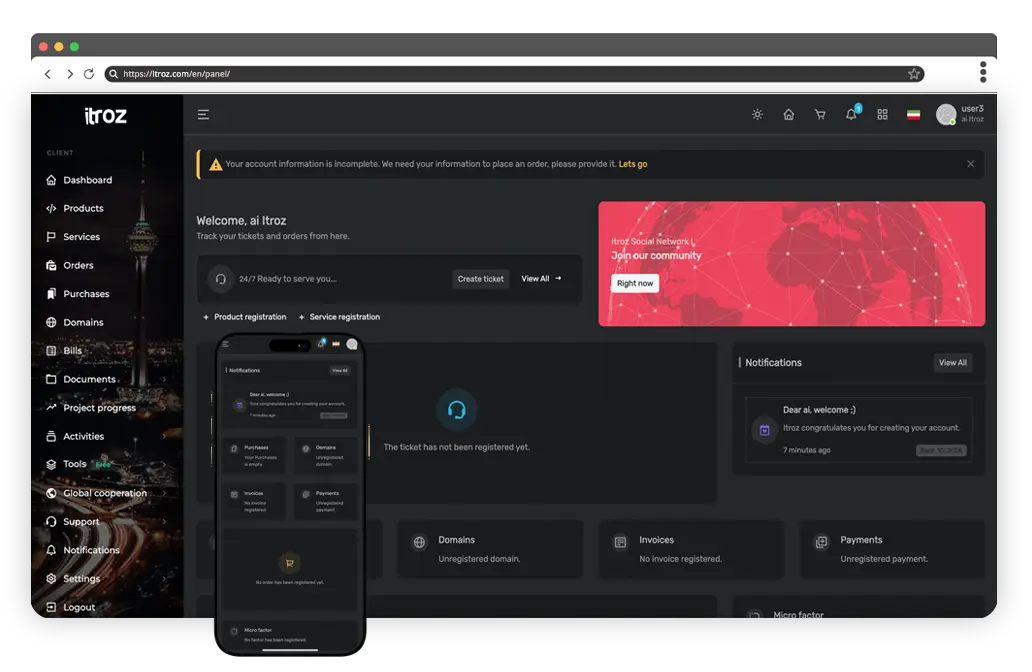Open the browser three-dot menu

click(983, 72)
